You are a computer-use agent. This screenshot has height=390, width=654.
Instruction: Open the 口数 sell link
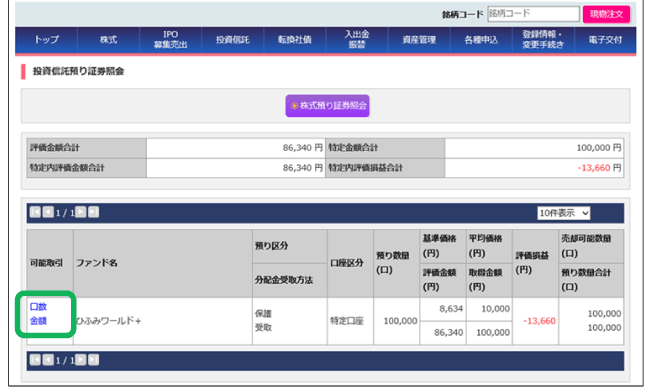click(x=38, y=307)
